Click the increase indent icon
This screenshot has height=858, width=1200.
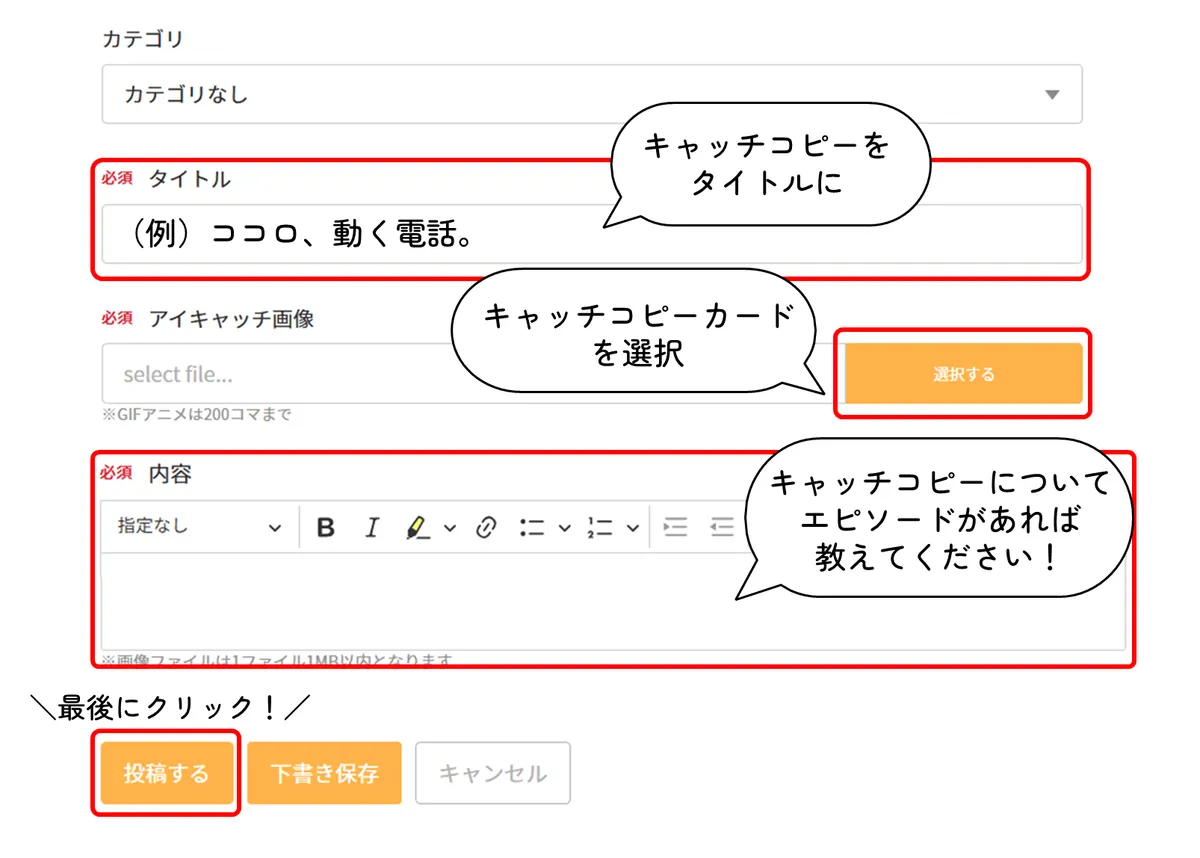pos(676,528)
